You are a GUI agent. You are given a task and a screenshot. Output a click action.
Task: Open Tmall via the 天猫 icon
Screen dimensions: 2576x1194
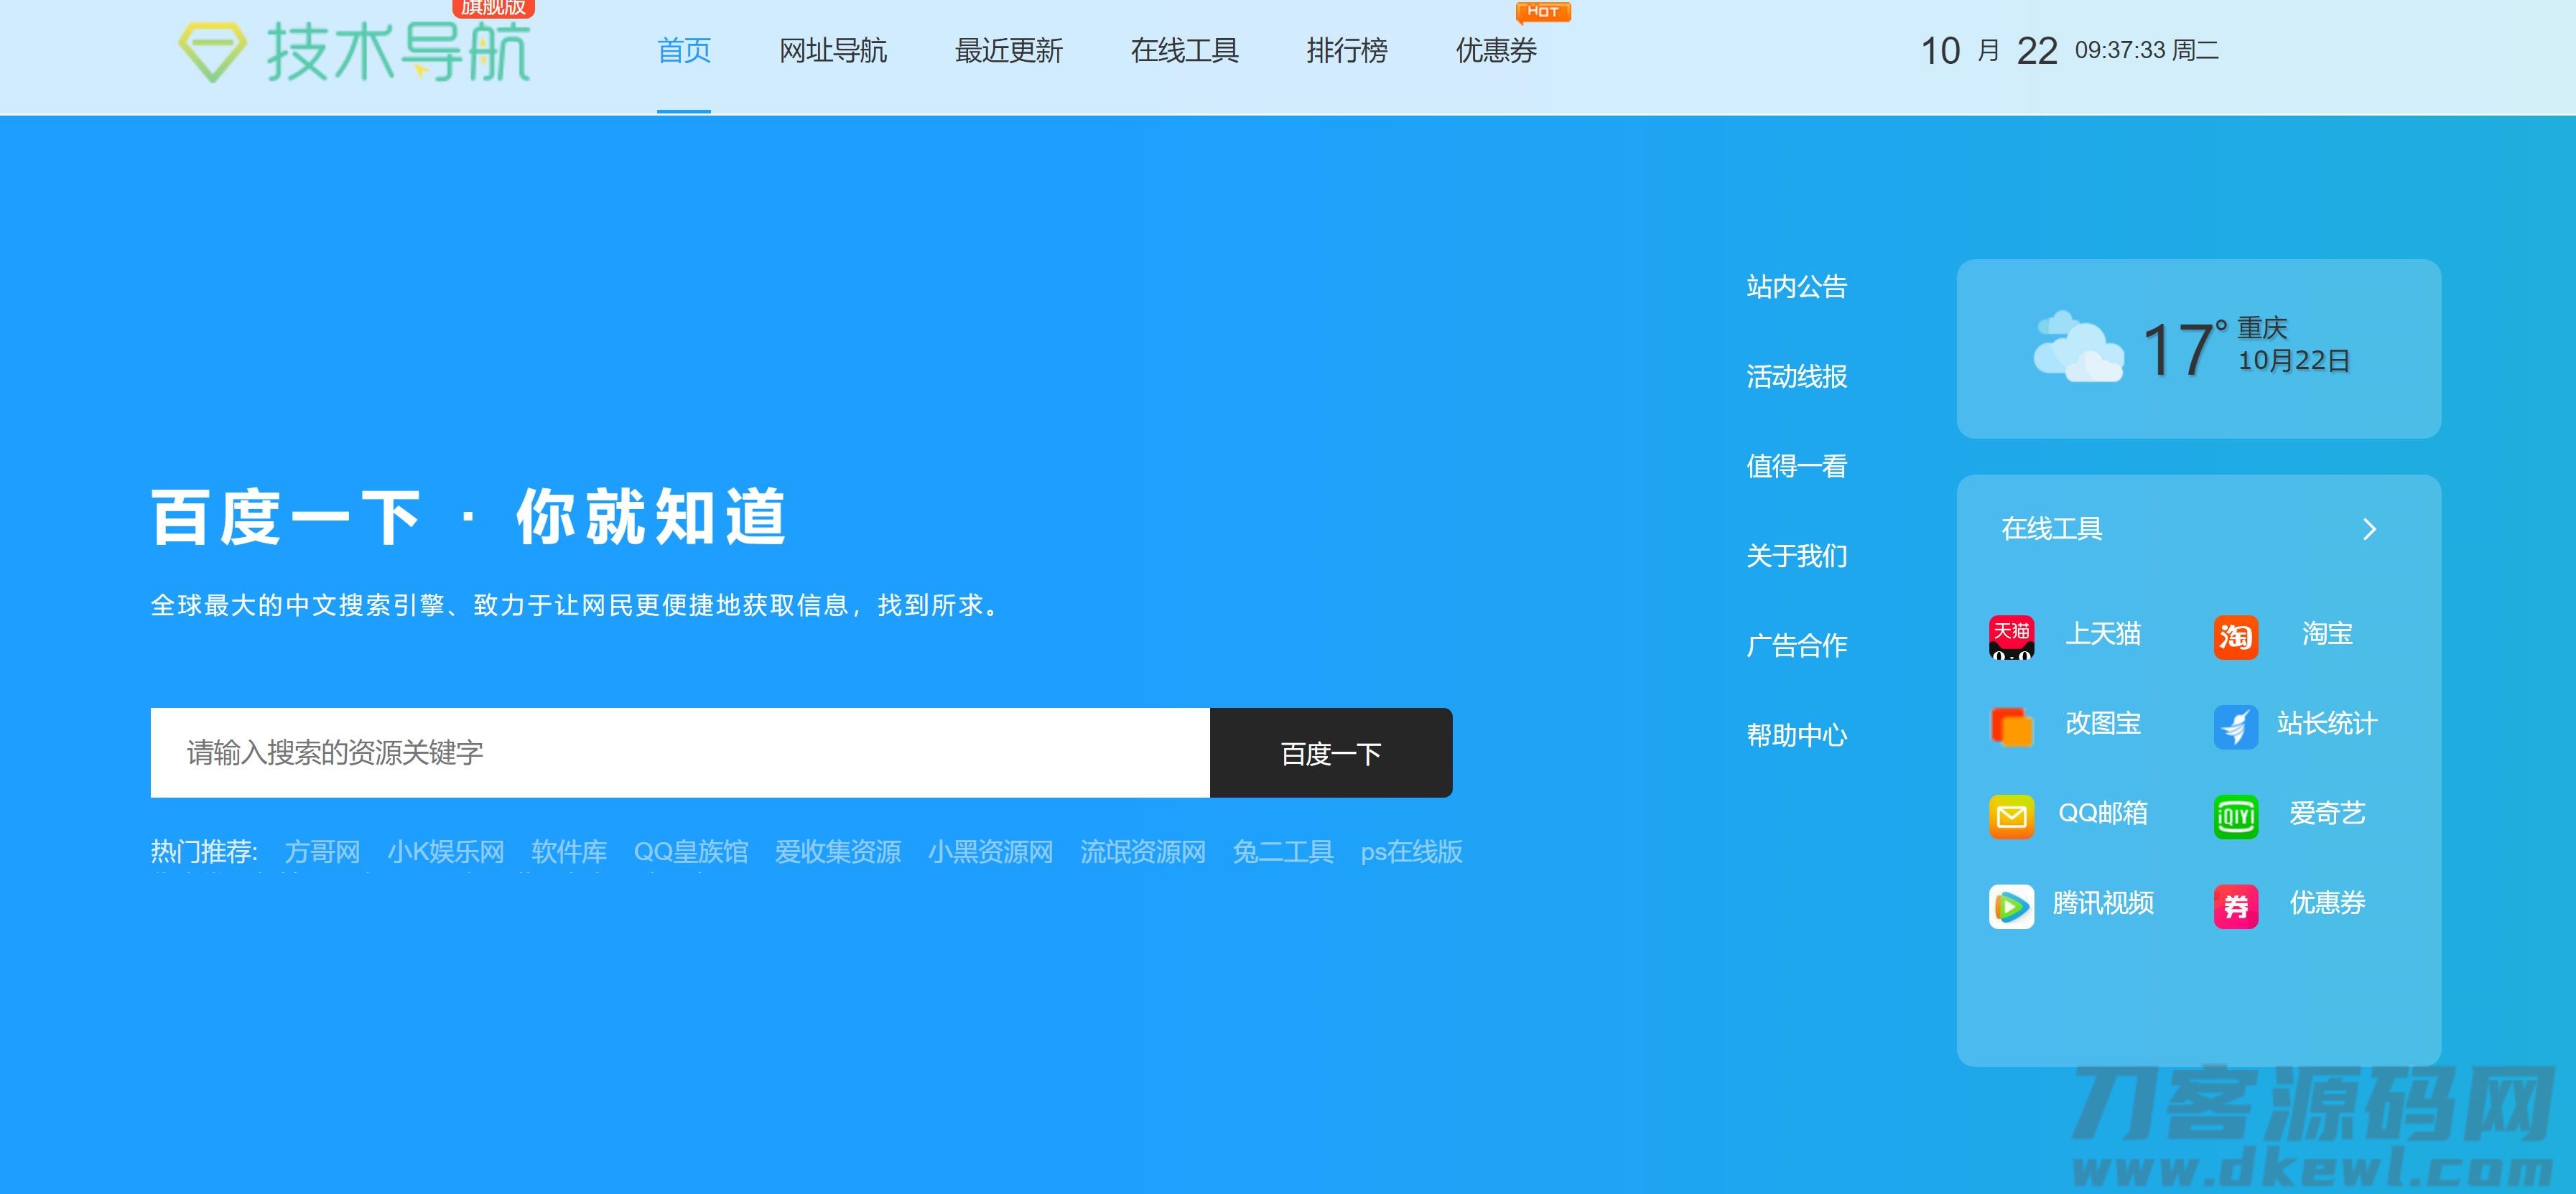pyautogui.click(x=2012, y=637)
